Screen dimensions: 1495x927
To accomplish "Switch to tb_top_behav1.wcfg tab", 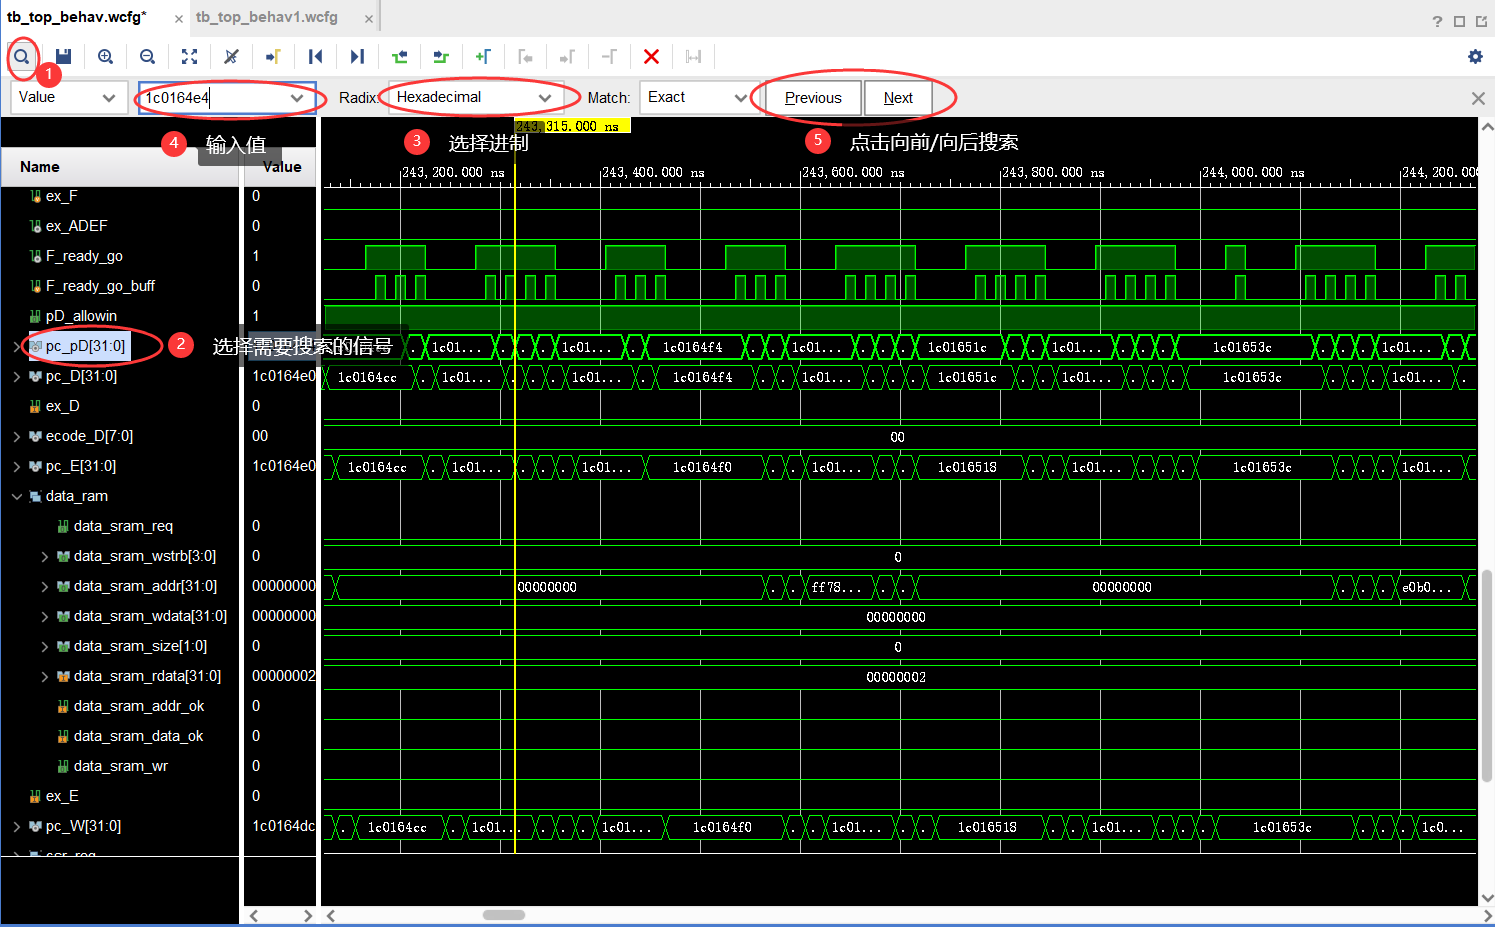I will (x=267, y=17).
